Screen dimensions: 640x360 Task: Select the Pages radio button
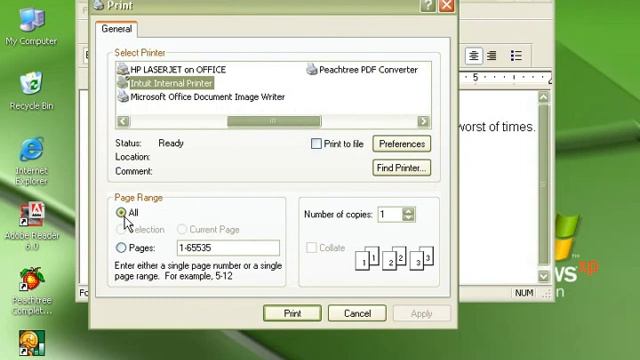click(x=121, y=247)
